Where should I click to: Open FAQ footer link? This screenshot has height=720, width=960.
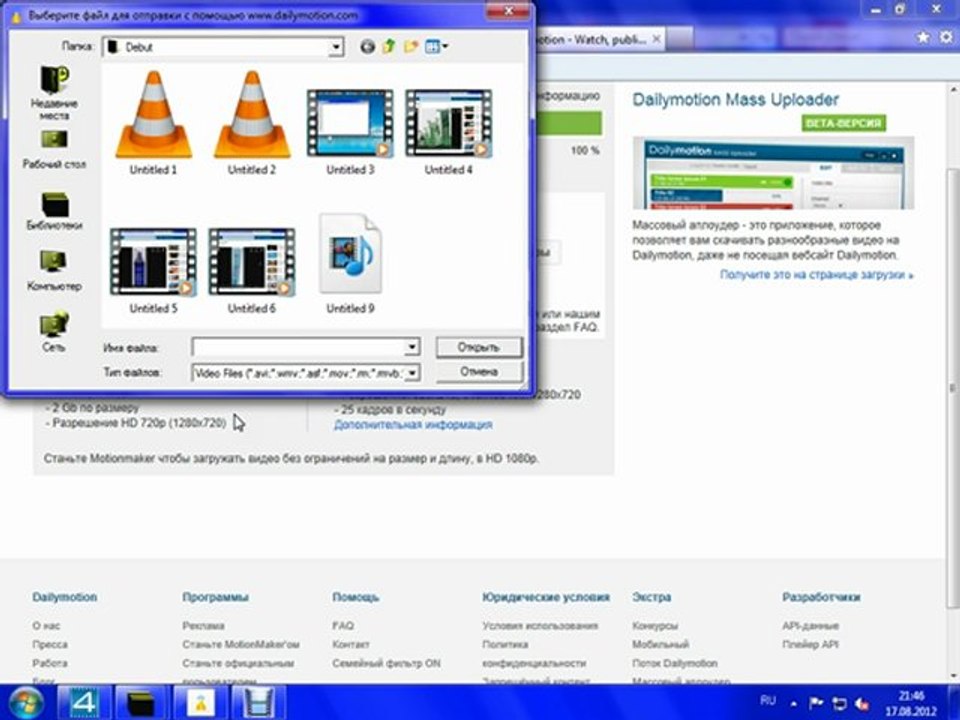pos(343,626)
